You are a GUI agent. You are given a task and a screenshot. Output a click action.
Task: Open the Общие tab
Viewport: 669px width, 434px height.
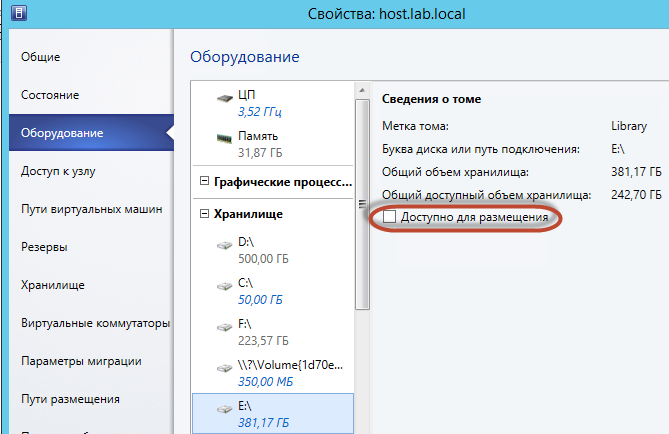tap(41, 57)
